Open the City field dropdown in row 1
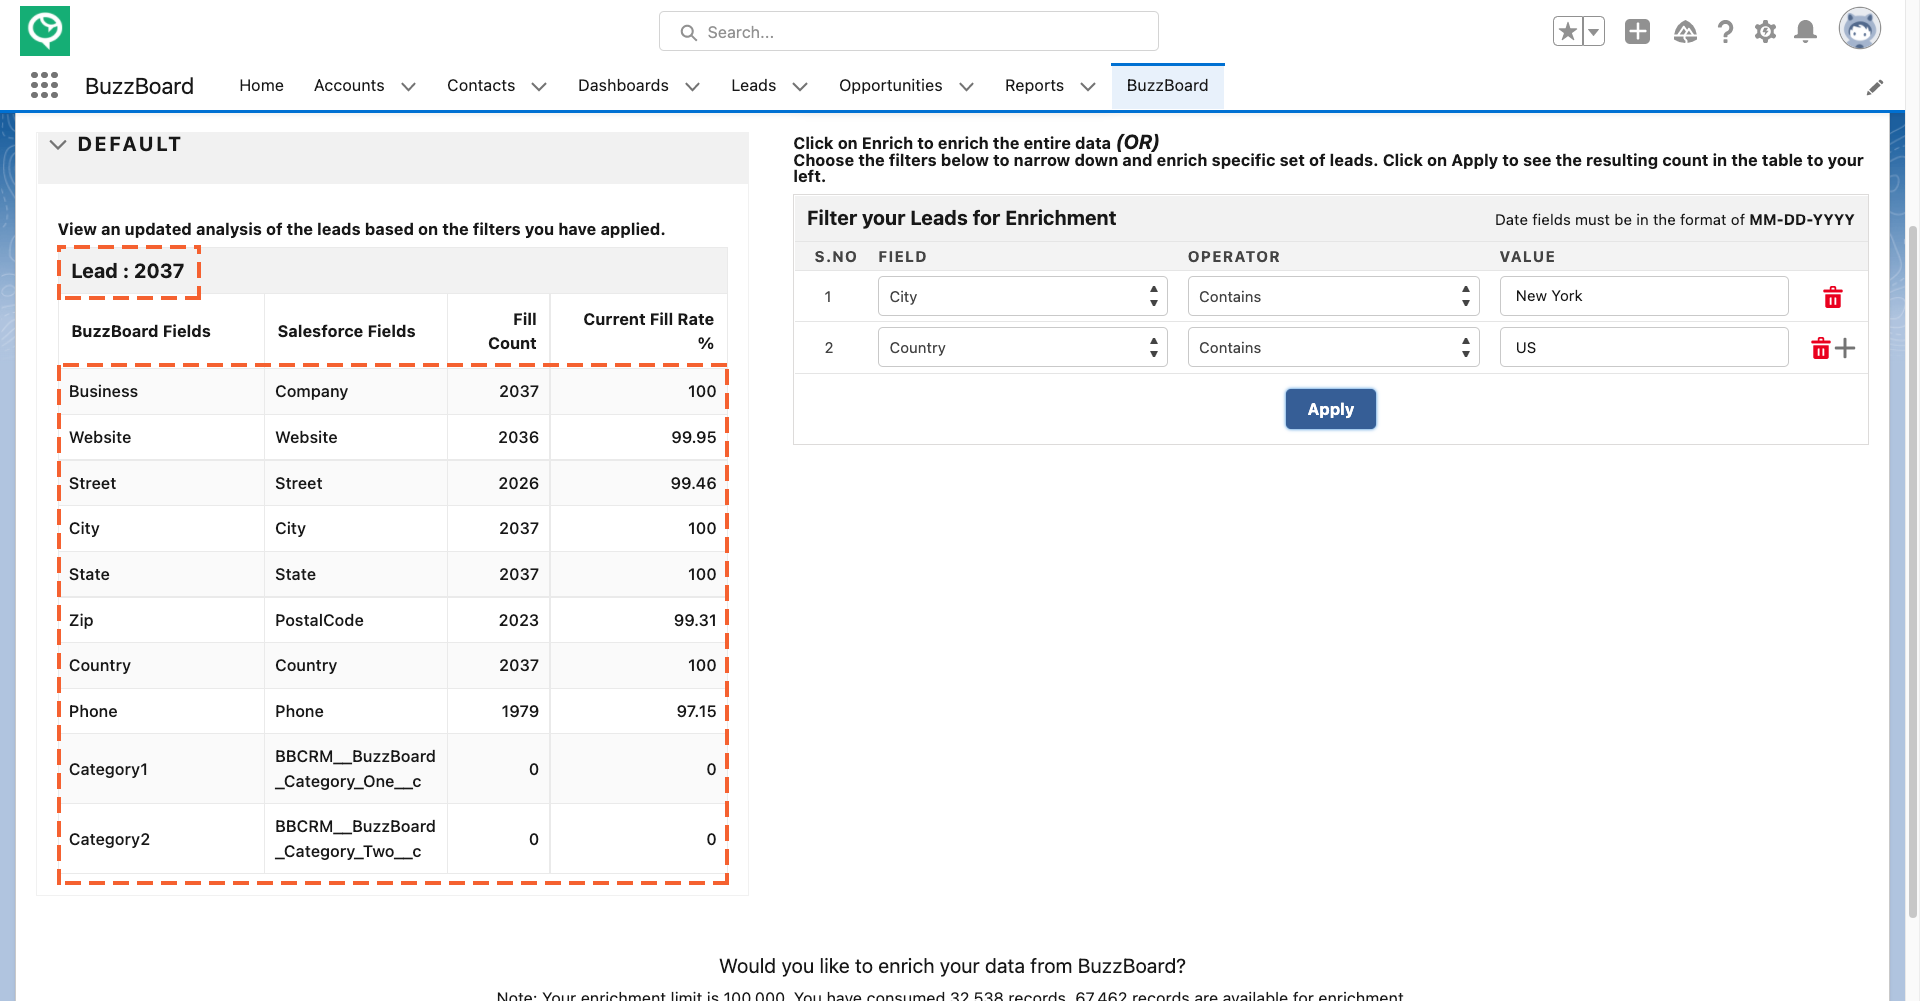 (1022, 297)
